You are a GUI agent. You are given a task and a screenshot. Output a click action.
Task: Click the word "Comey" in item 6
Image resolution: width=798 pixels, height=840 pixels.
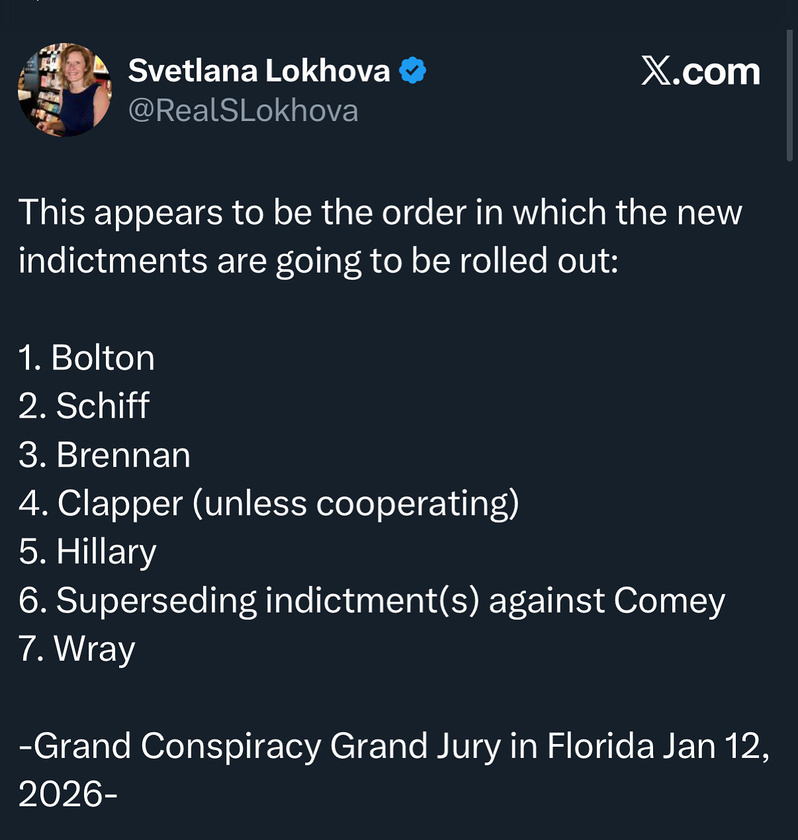tap(669, 601)
